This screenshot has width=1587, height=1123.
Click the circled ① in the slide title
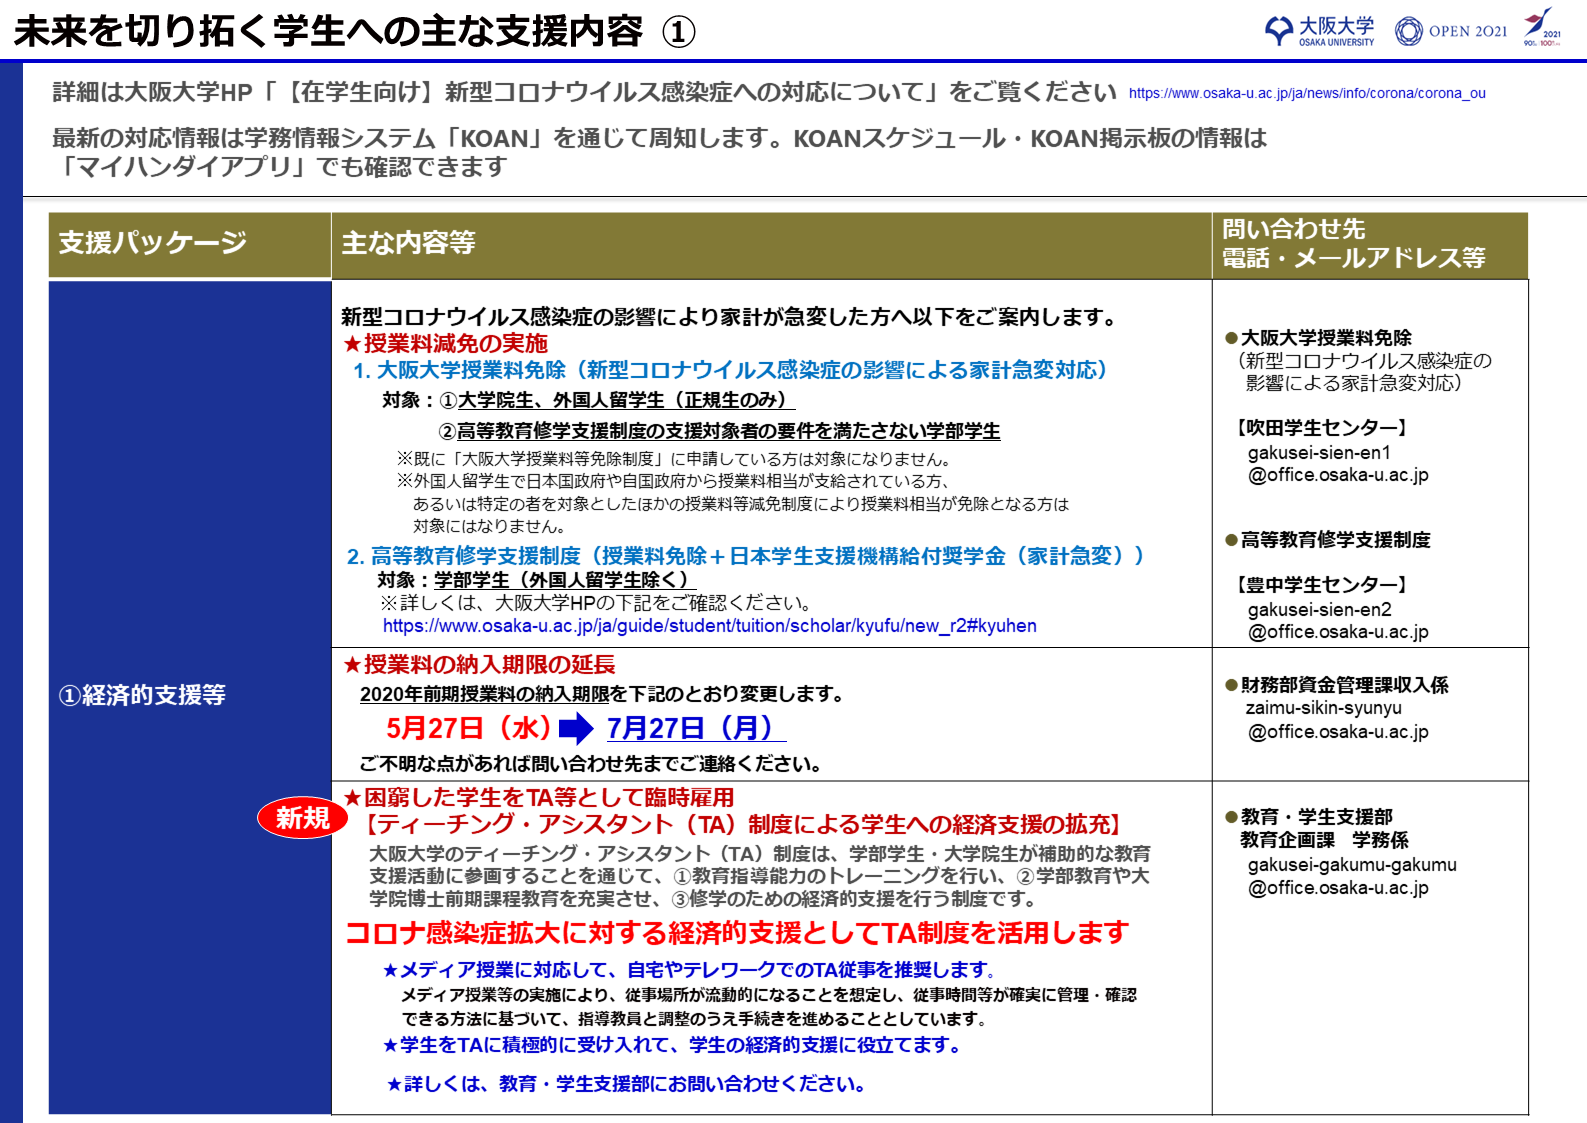point(679,32)
